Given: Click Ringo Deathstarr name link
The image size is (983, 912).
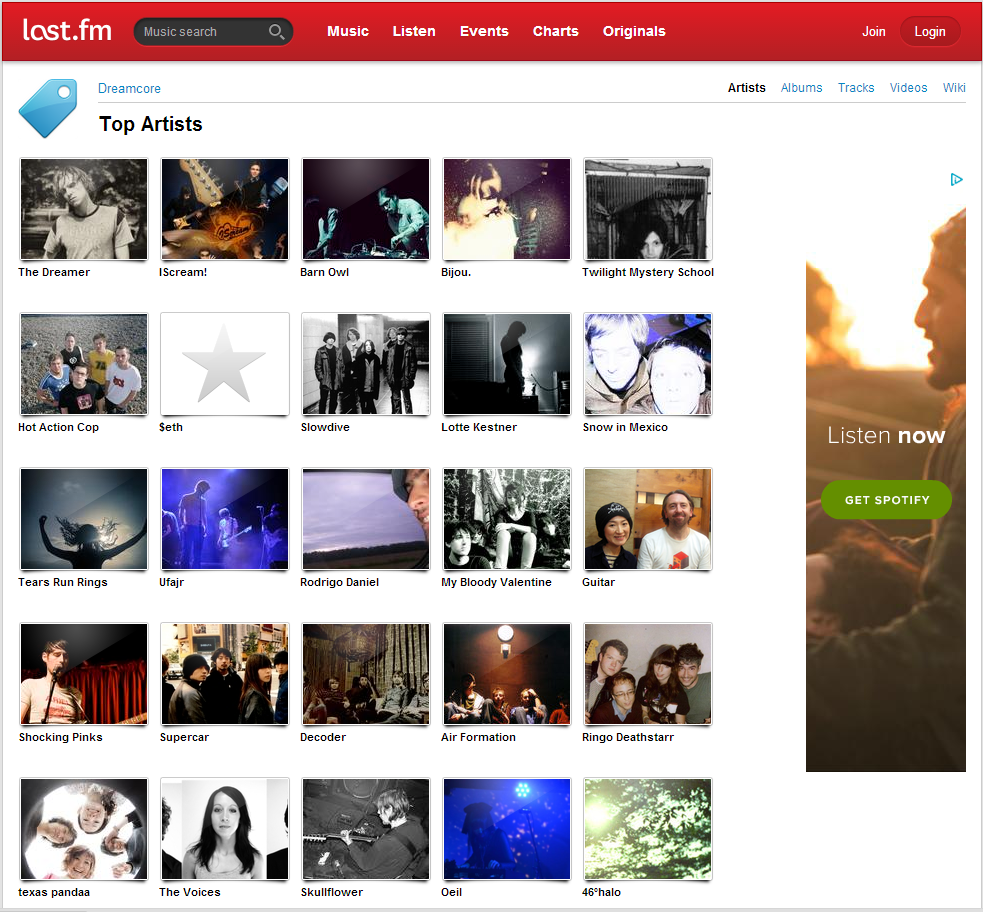Looking at the screenshot, I should [628, 737].
